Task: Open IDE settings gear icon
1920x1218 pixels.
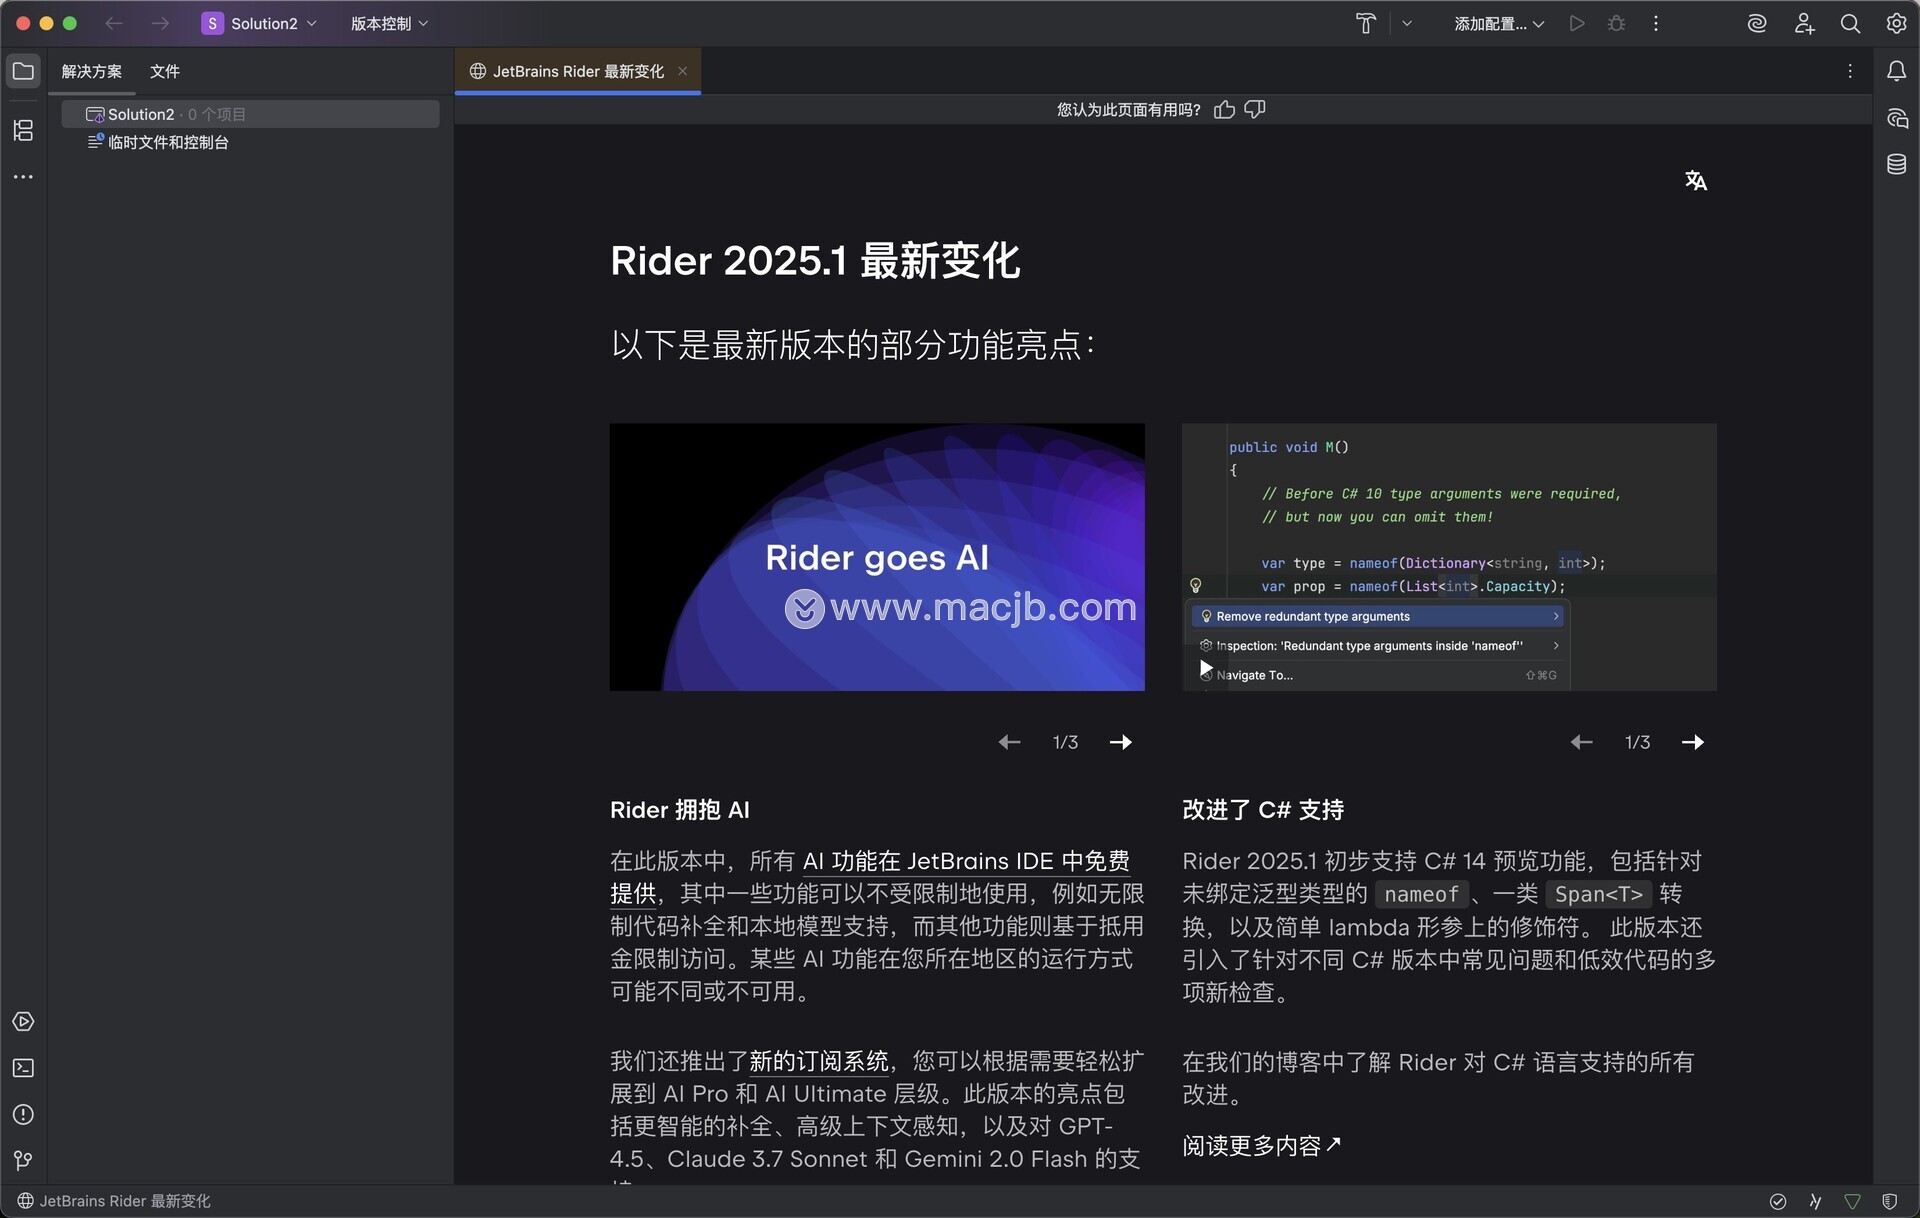Action: (x=1896, y=23)
